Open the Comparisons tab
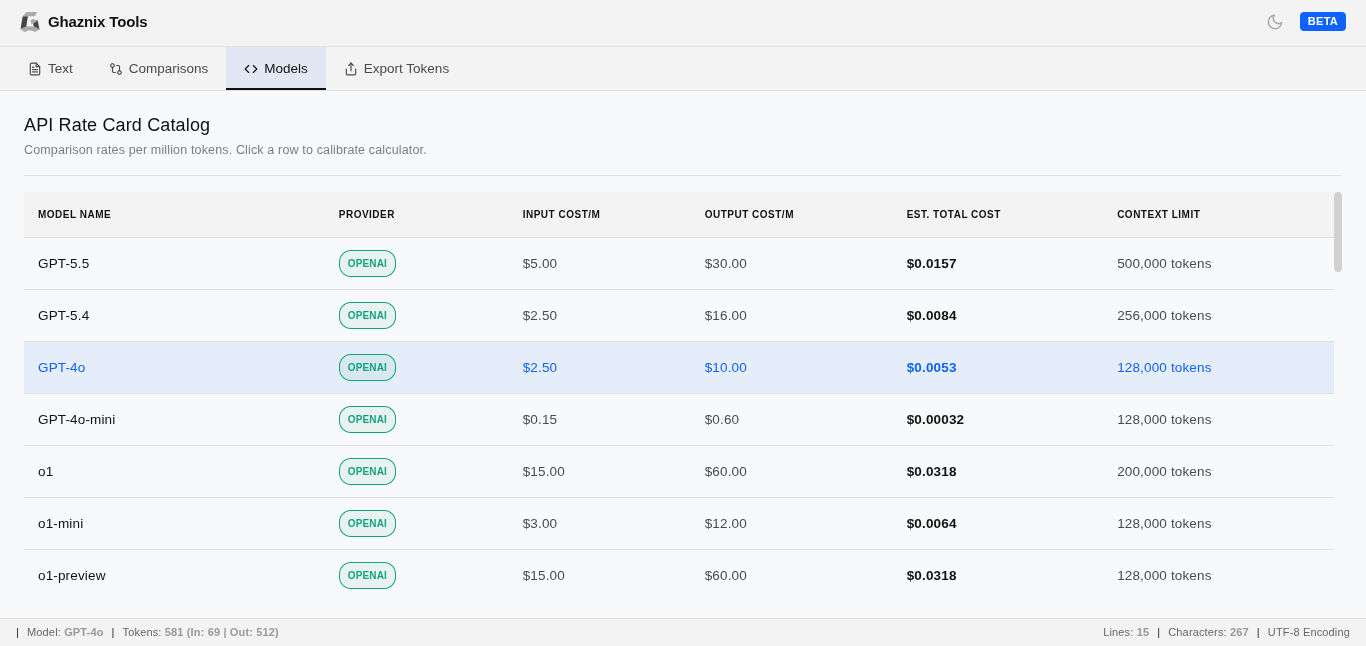 [159, 69]
